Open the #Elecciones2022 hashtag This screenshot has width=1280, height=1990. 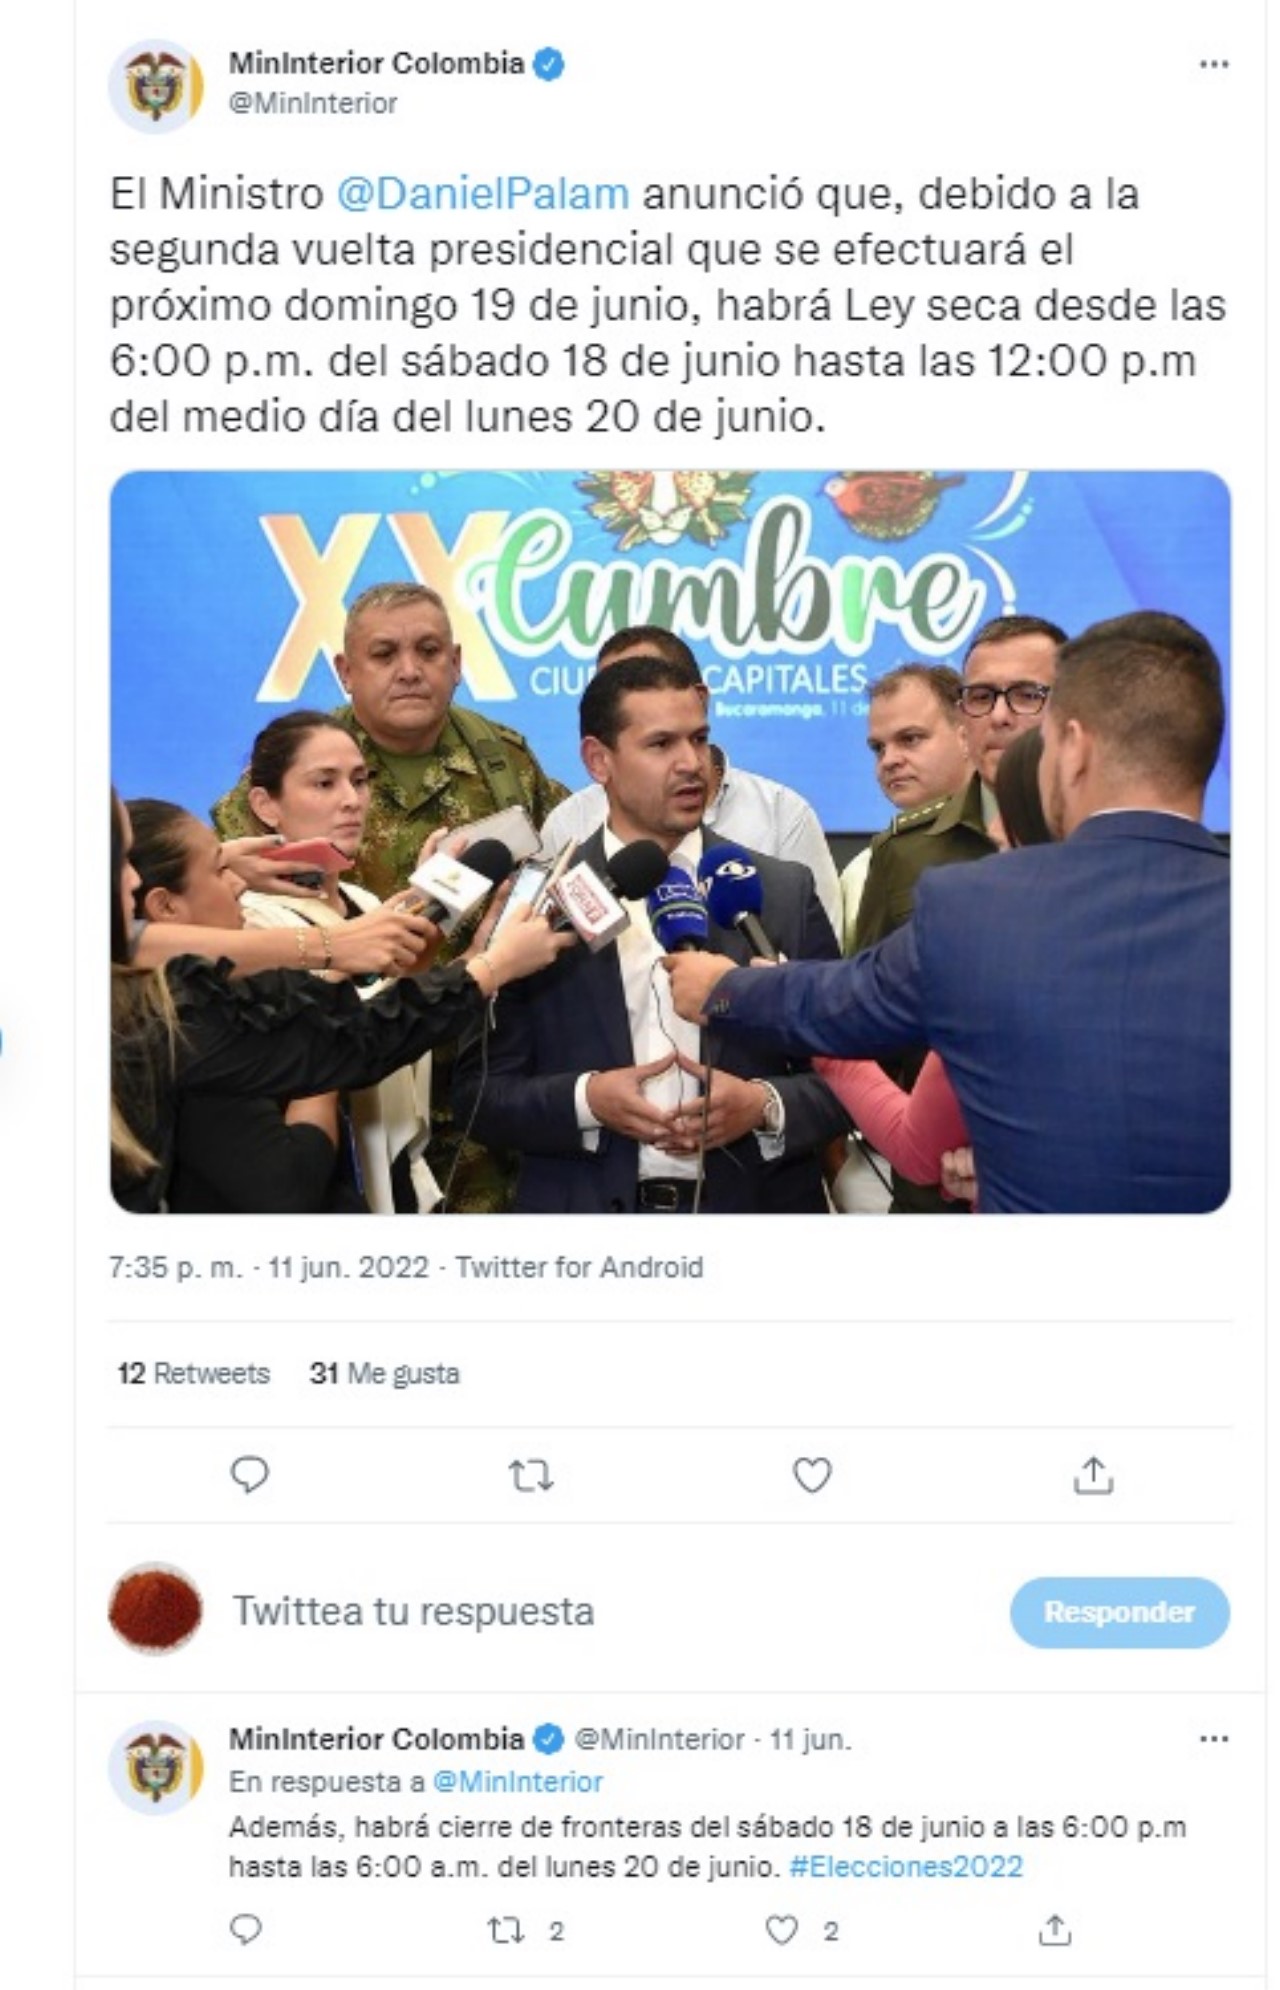click(906, 1867)
